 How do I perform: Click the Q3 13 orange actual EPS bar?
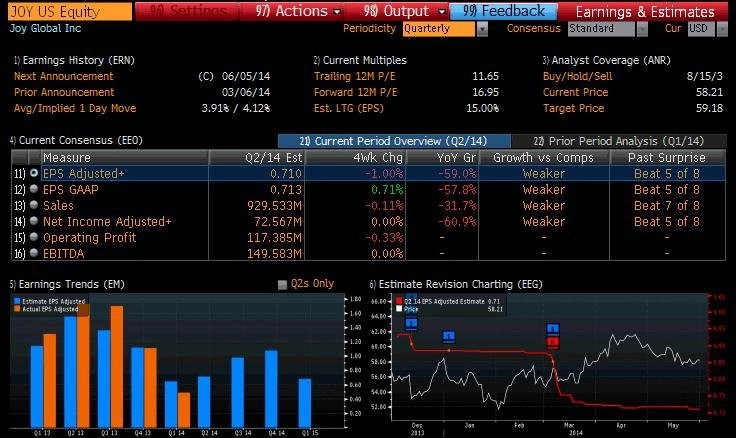pyautogui.click(x=117, y=366)
